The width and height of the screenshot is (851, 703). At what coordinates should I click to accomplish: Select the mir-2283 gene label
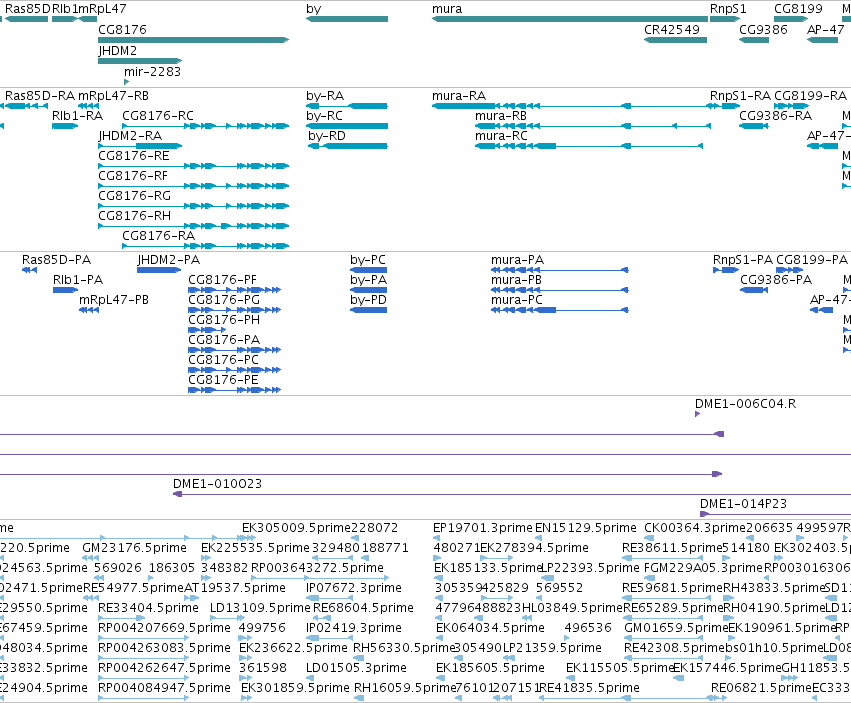coord(153,72)
